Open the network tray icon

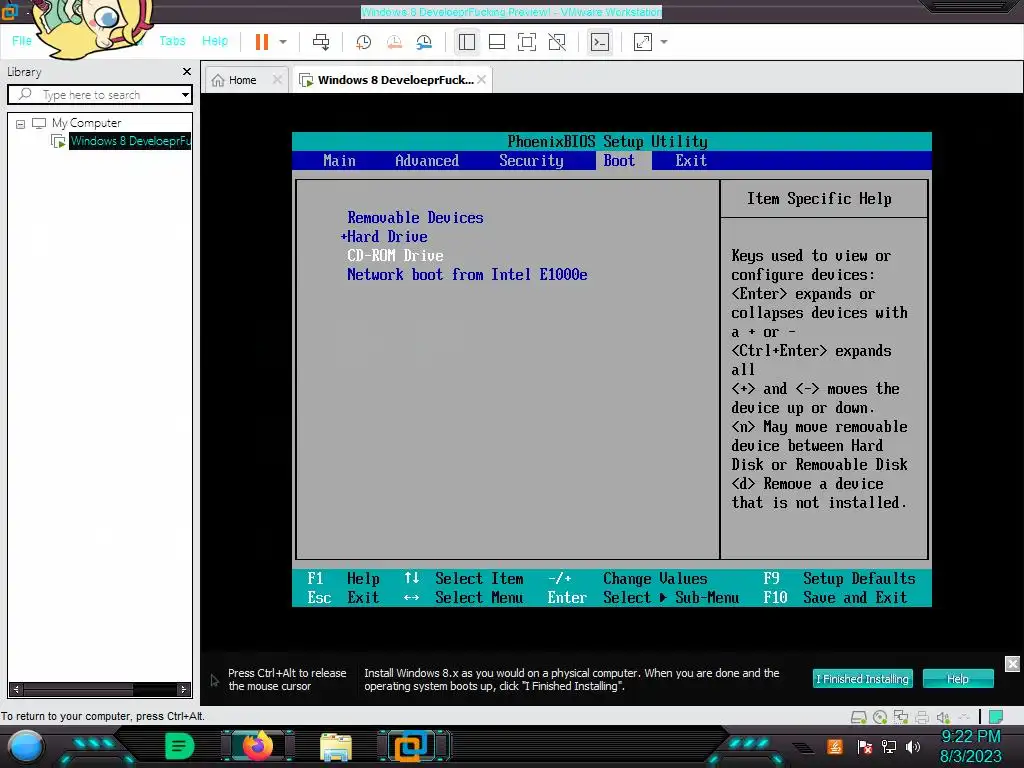[x=889, y=746]
